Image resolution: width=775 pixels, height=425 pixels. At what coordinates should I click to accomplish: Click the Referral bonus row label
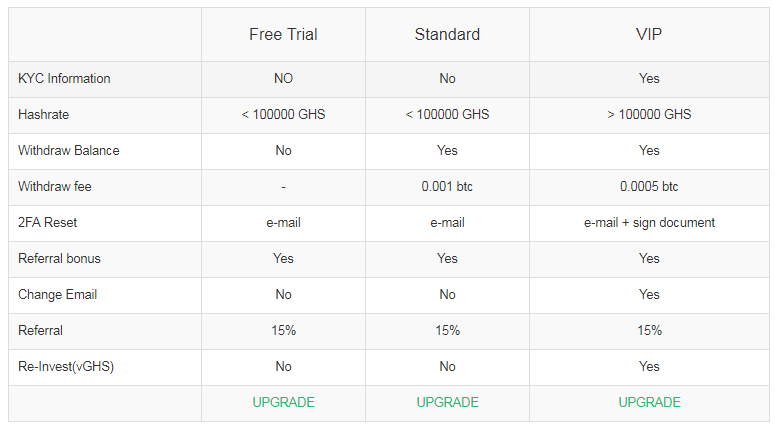click(x=59, y=259)
